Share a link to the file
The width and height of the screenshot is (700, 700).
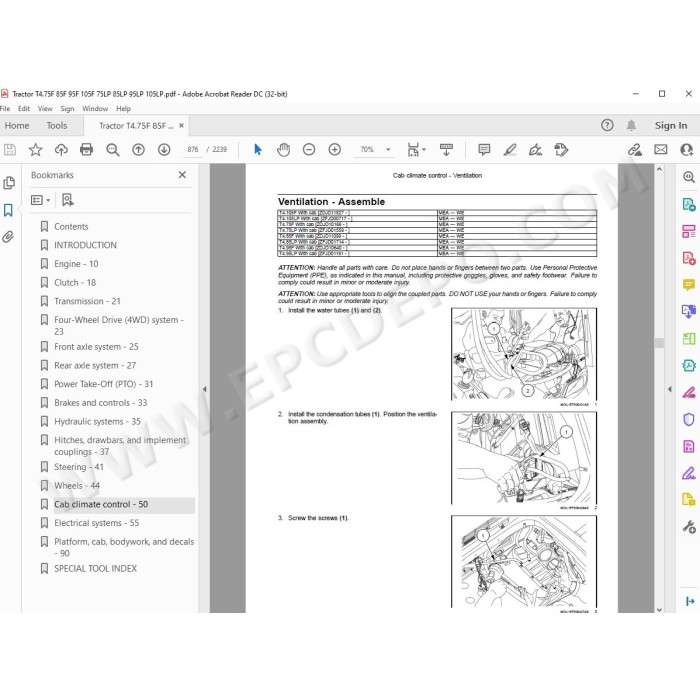[635, 150]
